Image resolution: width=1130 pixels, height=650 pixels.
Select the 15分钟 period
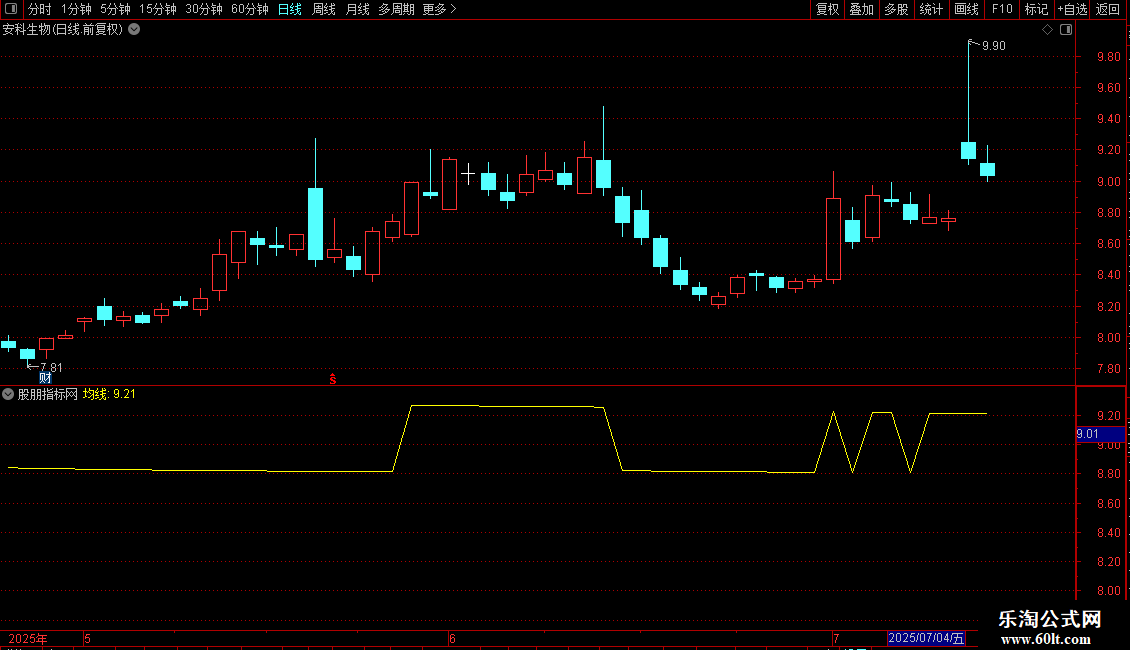pyautogui.click(x=157, y=9)
